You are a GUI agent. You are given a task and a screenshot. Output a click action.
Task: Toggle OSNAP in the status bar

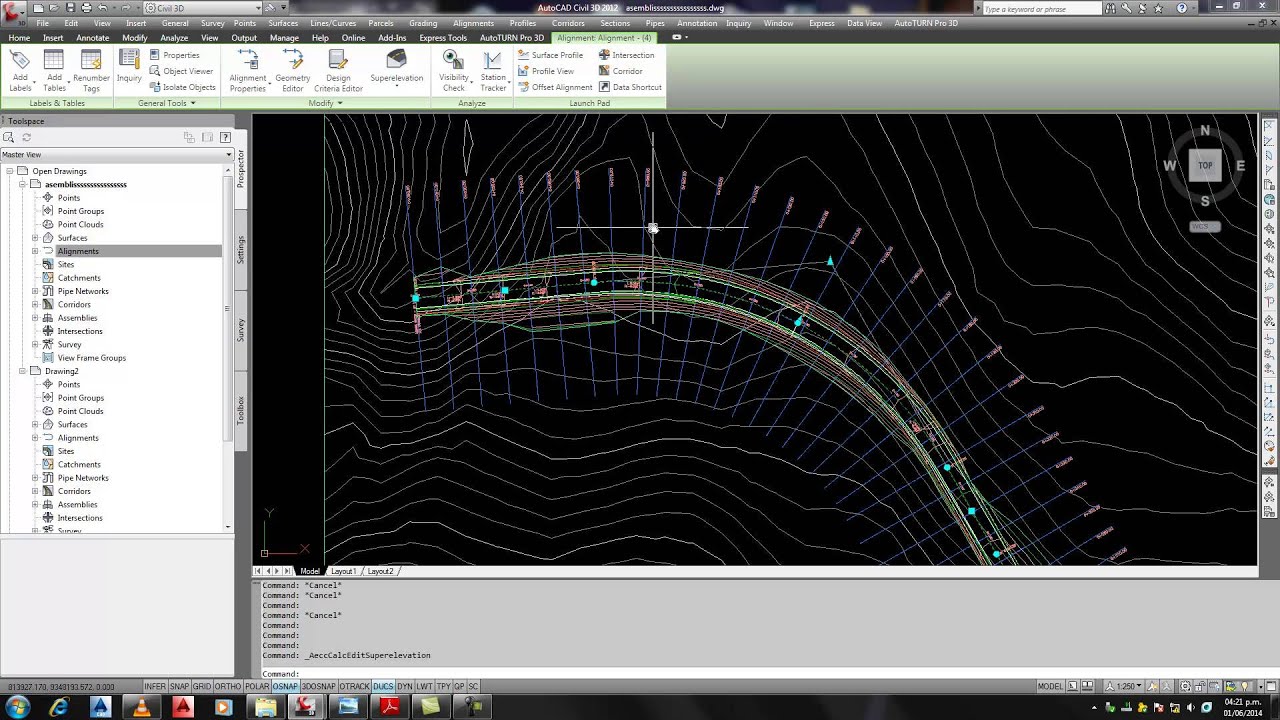coord(285,687)
